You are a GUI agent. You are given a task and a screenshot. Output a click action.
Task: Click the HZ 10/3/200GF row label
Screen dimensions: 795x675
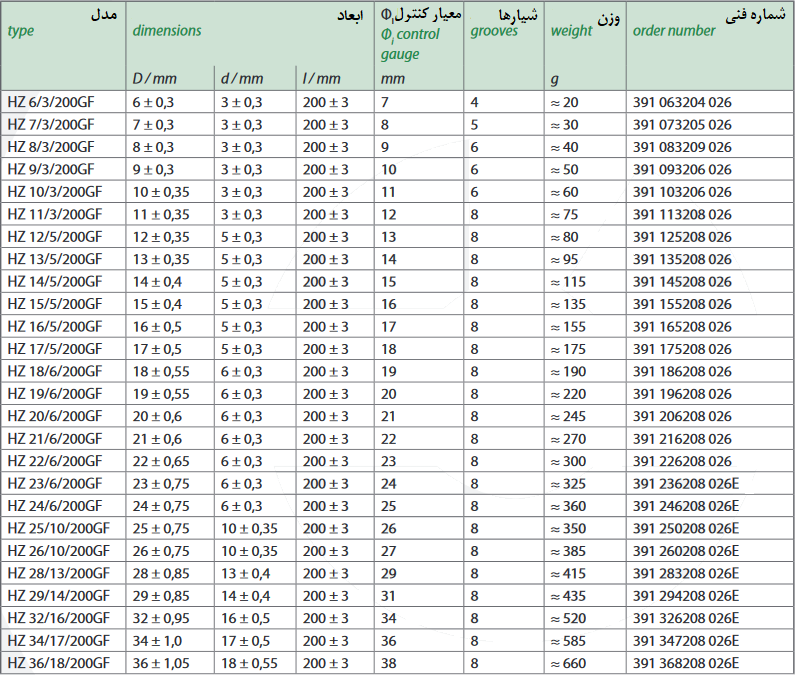[x=54, y=192]
